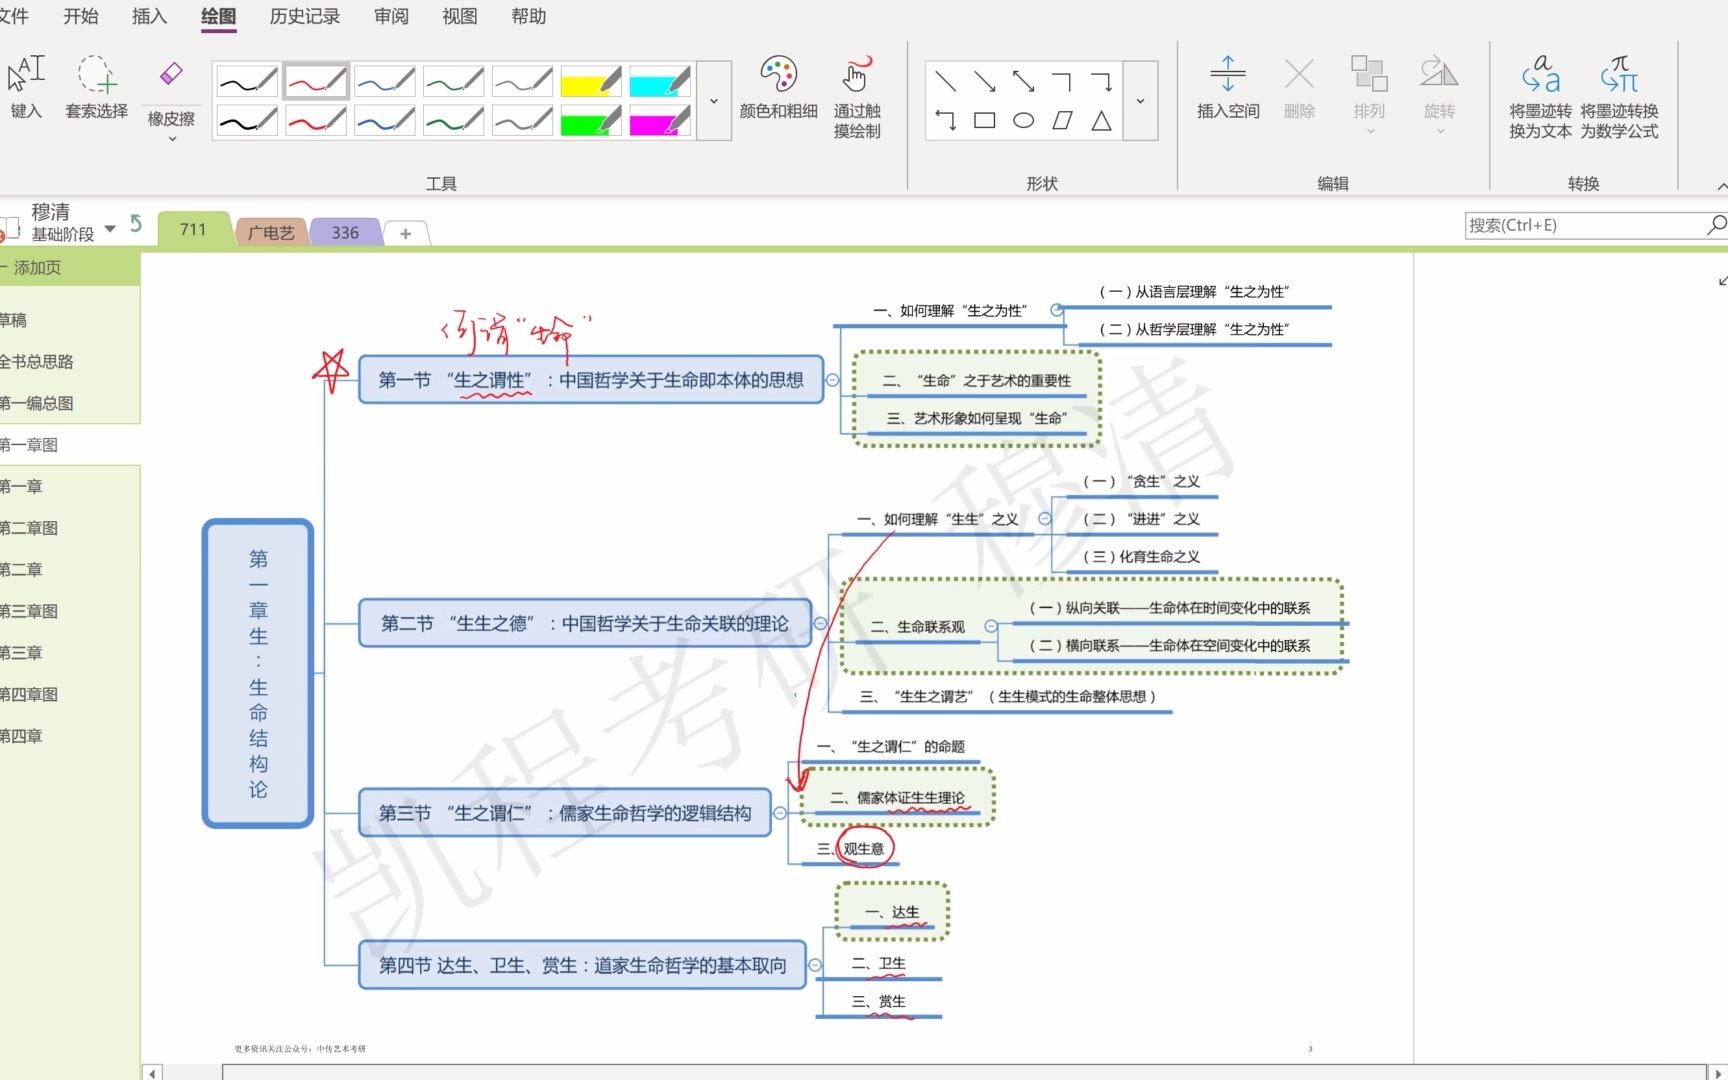The height and width of the screenshot is (1080, 1728).
Task: Select the blue pen in bottom row
Action: point(385,121)
